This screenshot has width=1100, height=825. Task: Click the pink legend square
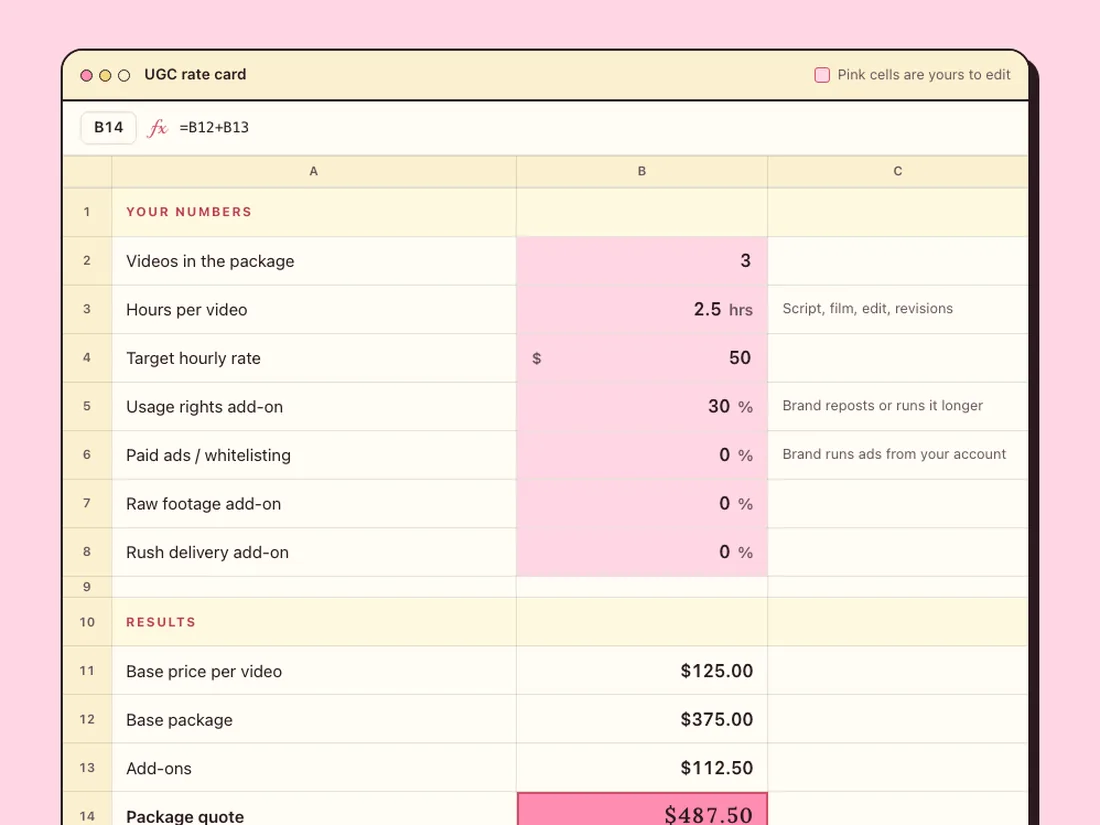[822, 75]
